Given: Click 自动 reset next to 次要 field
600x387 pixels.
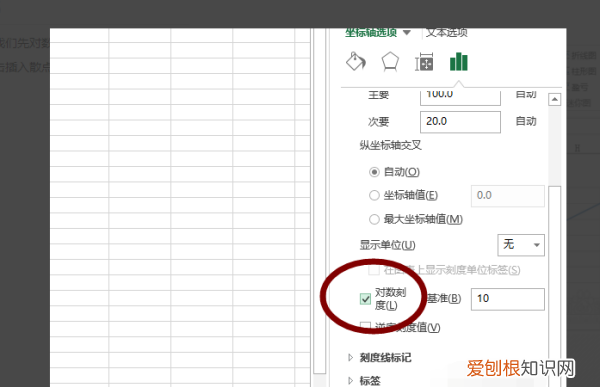Looking at the screenshot, I should (x=526, y=121).
